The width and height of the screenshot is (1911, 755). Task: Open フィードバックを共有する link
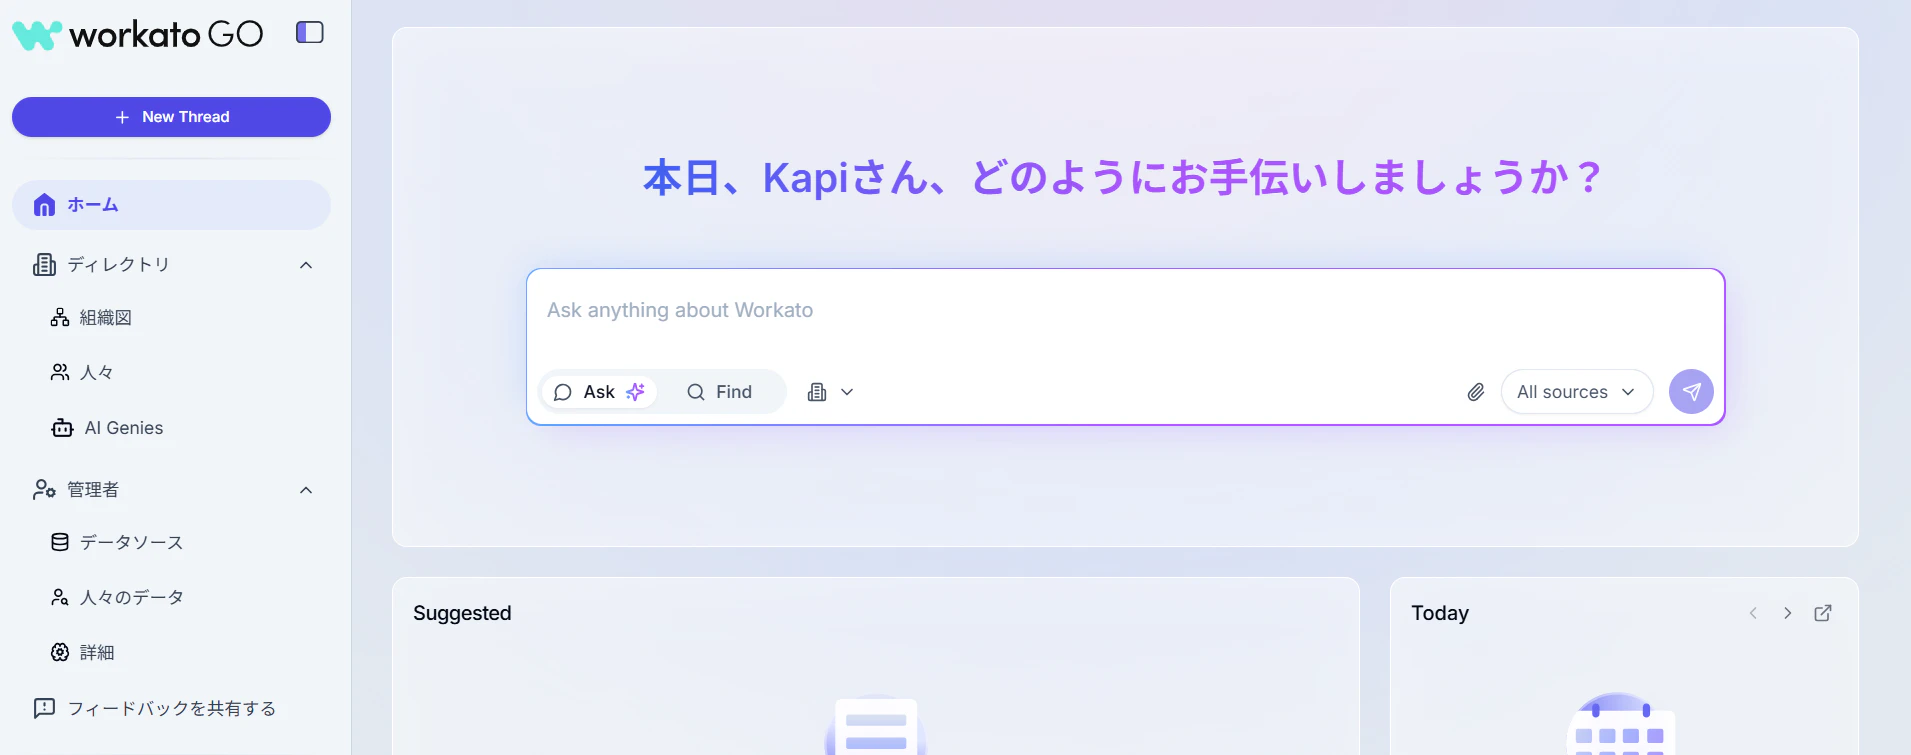[x=171, y=708]
